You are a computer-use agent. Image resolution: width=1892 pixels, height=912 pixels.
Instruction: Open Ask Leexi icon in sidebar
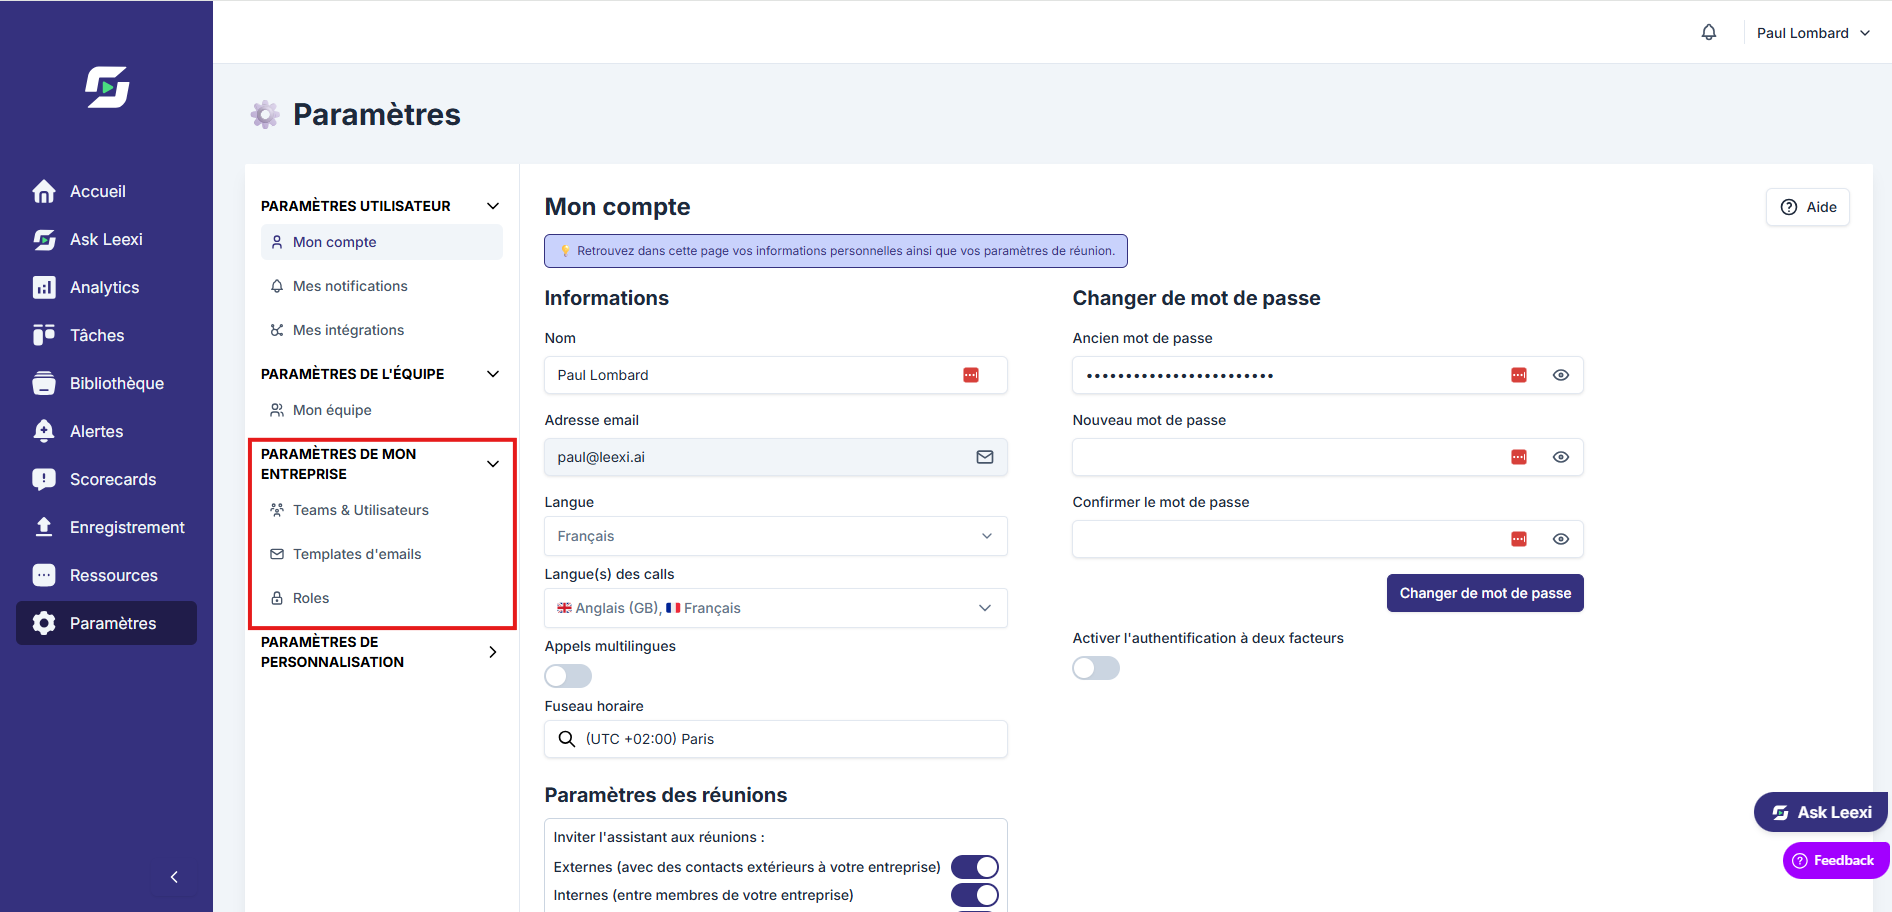44,239
